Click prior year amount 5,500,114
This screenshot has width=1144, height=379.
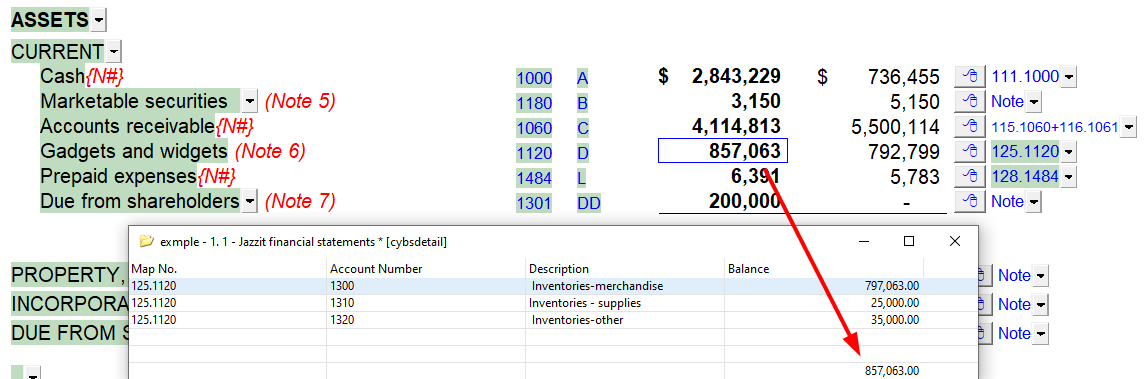pos(895,127)
